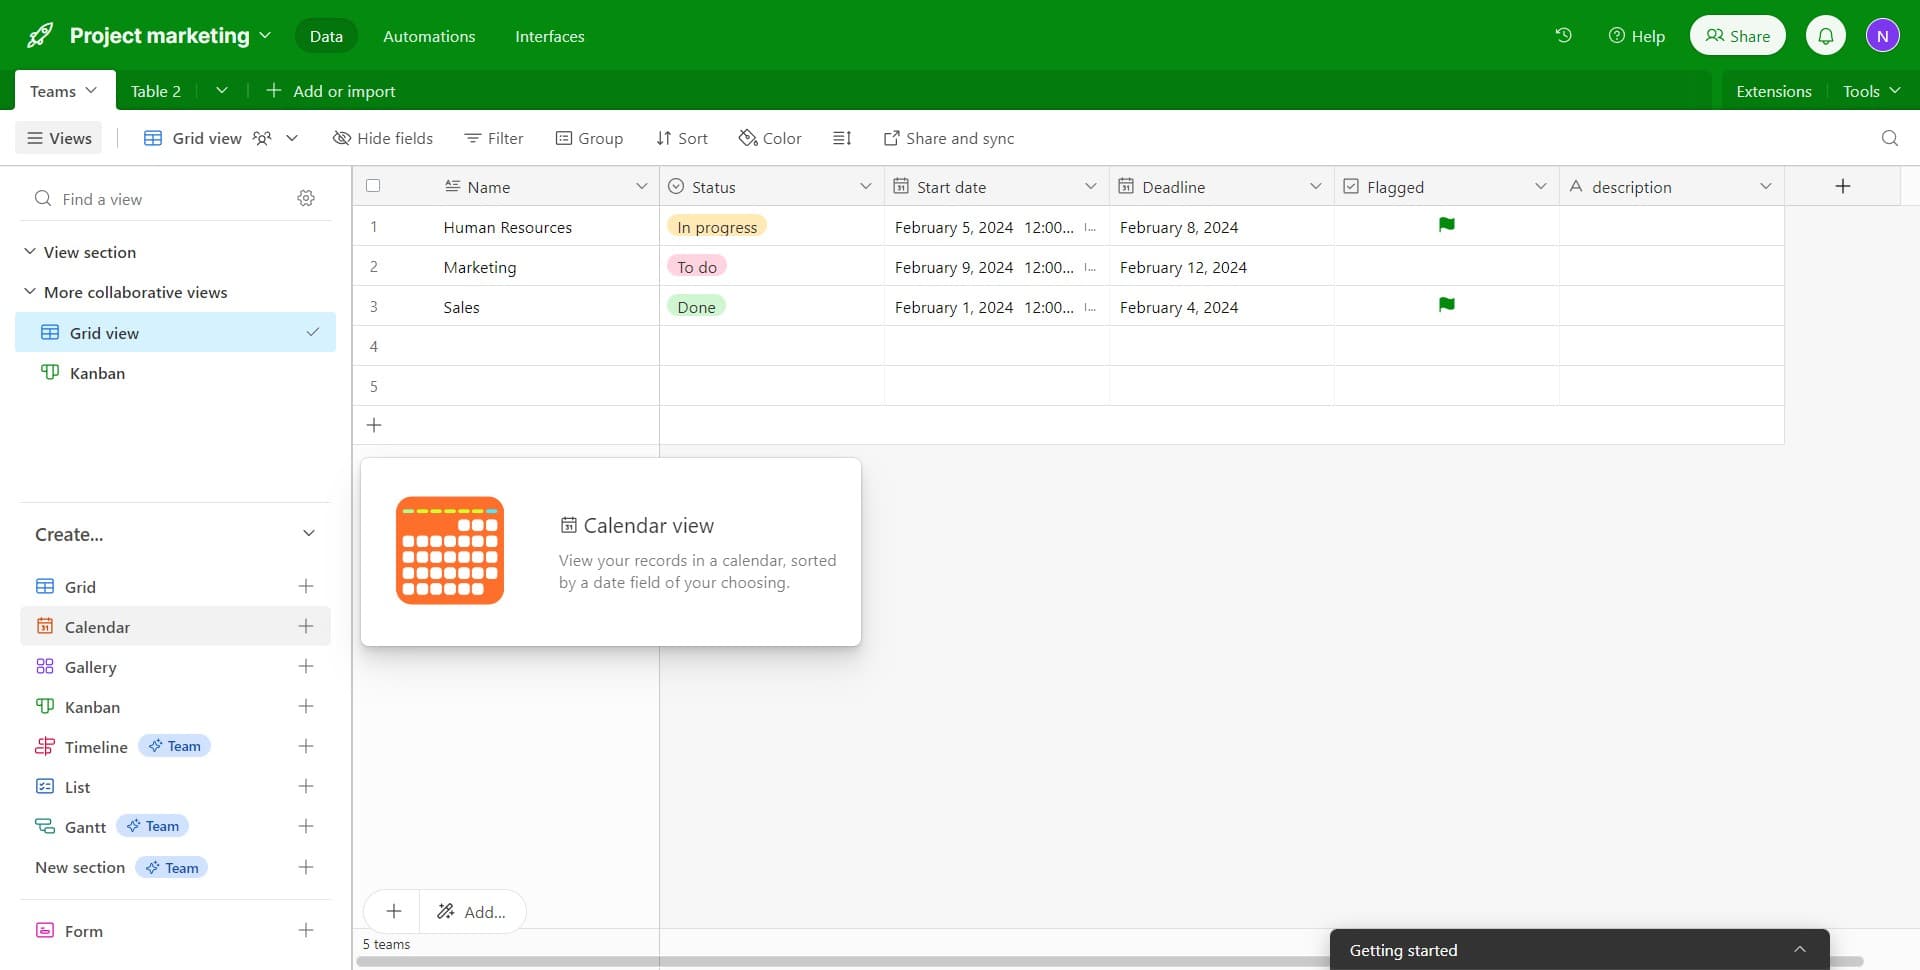Open view settings via the gear icon
1920x970 pixels.
(306, 198)
